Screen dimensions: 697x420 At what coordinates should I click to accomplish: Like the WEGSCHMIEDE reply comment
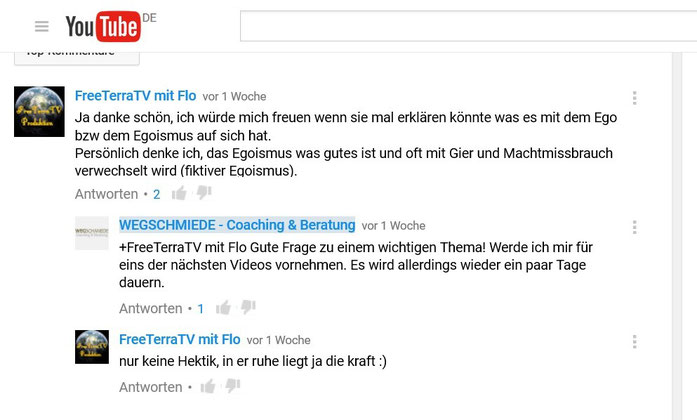(x=223, y=308)
